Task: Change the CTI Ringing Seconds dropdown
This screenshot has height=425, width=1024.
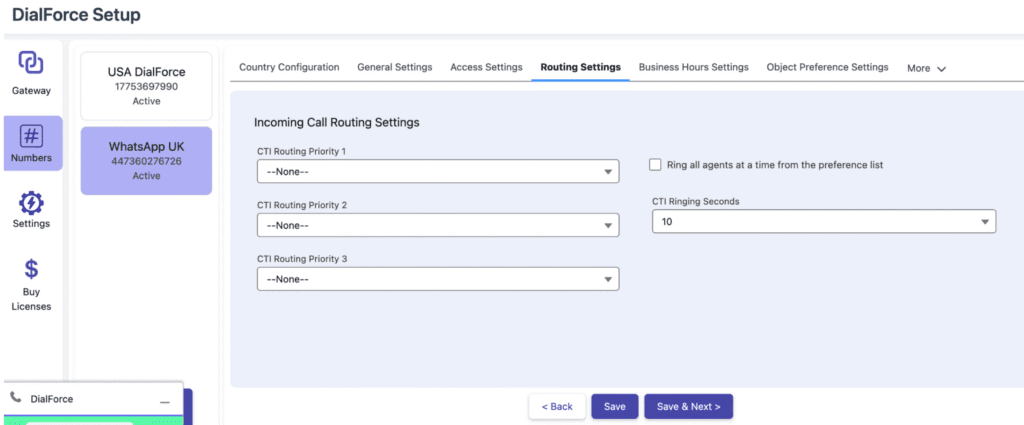Action: 823,221
